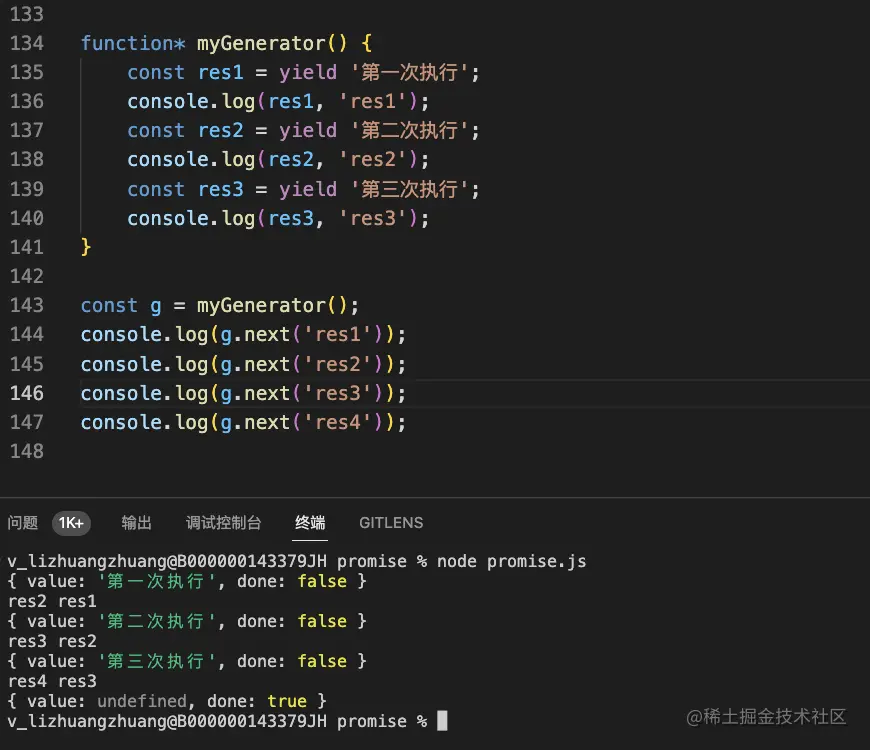Click terminal command 'node promise.js'

coord(512,561)
